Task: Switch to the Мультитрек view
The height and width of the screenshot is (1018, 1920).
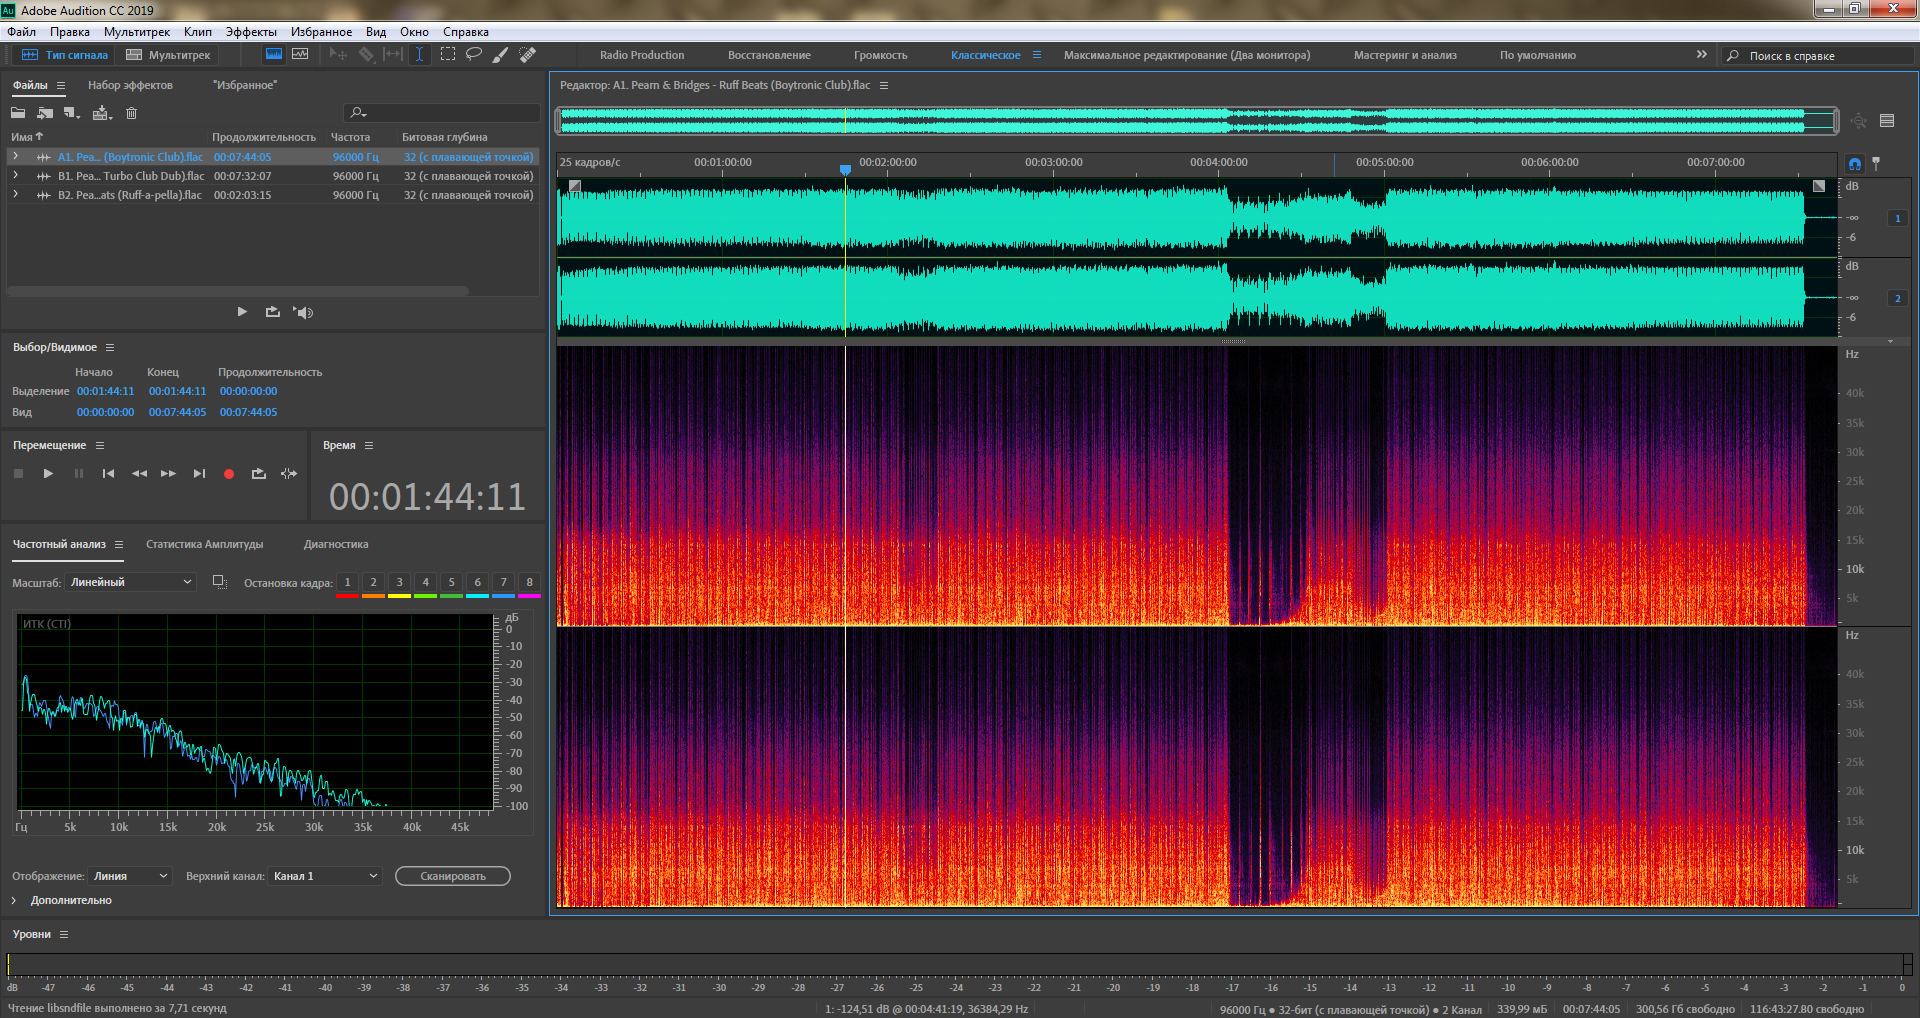Action: coord(168,55)
